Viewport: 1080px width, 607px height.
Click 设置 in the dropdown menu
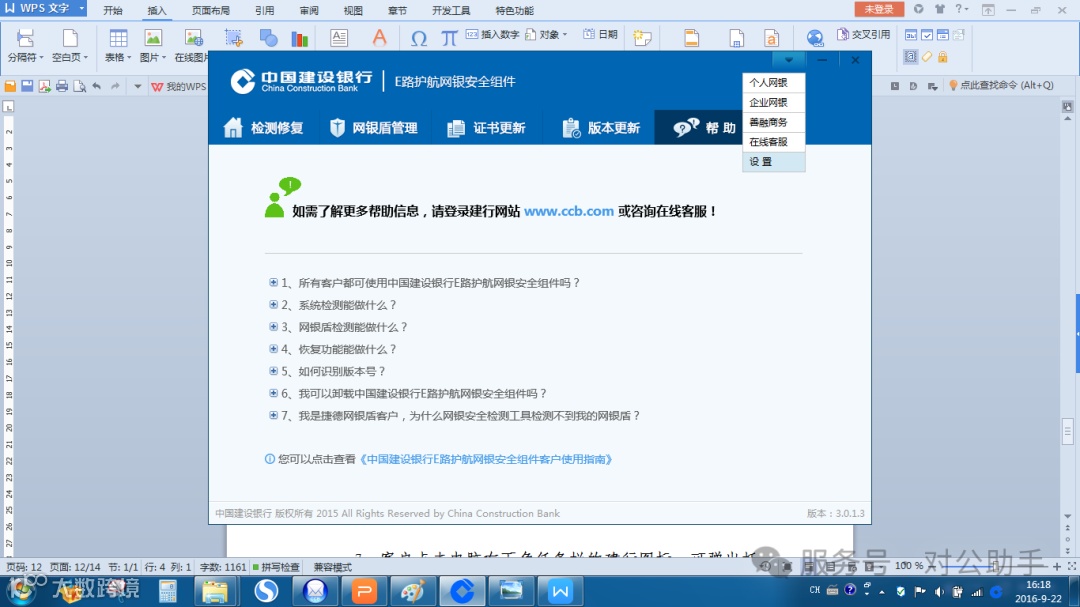[x=773, y=162]
